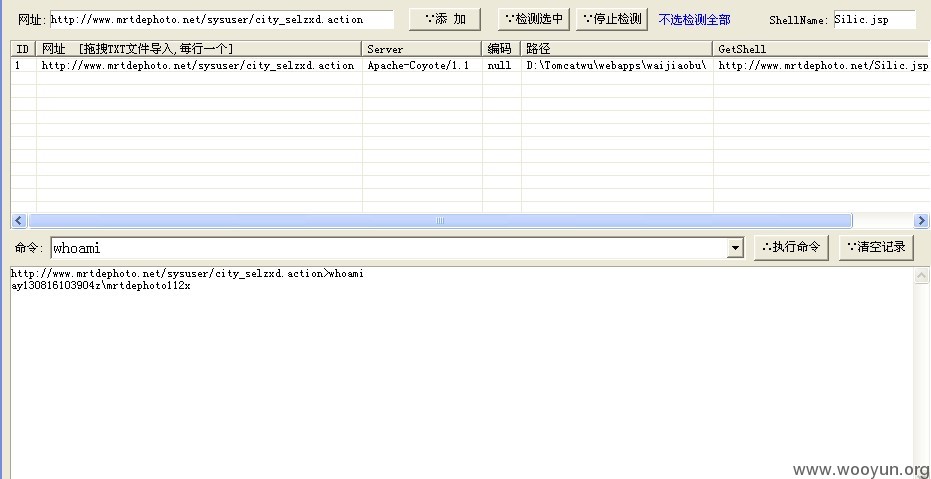The width and height of the screenshot is (931, 479).
Task: Select row 1 ID cell
Action: [x=23, y=65]
